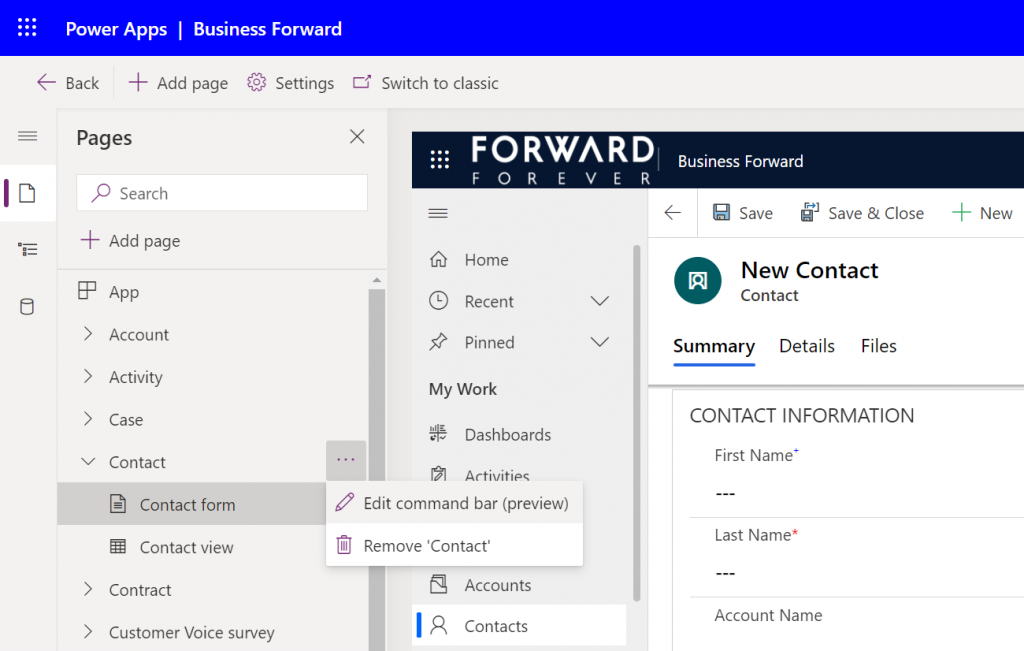
Task: Switch to the Files tab
Action: (878, 346)
